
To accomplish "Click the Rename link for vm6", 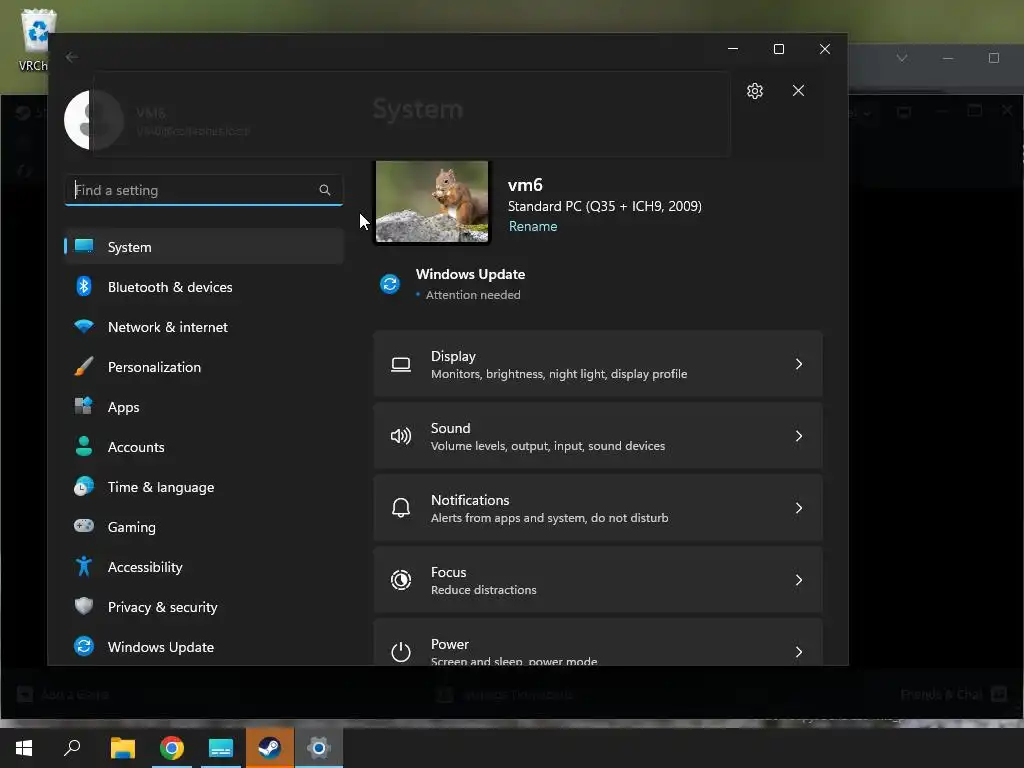I will (533, 227).
